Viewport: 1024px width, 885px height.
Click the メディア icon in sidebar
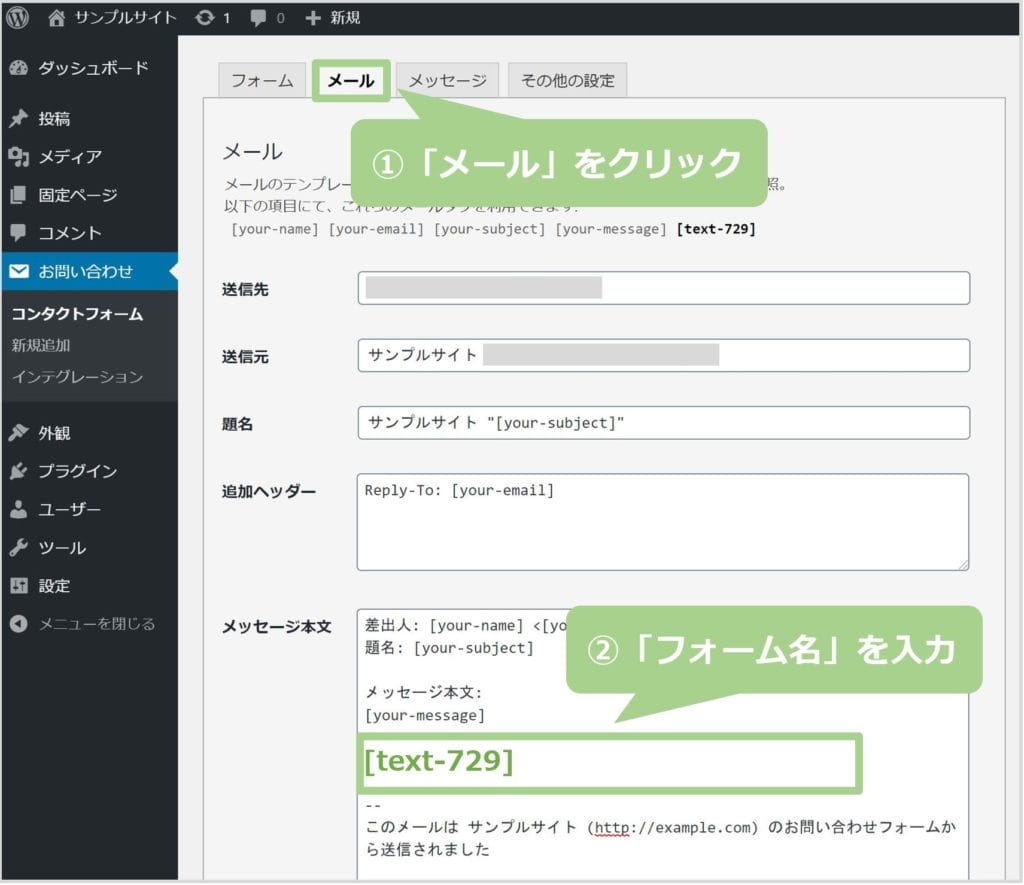[19, 156]
